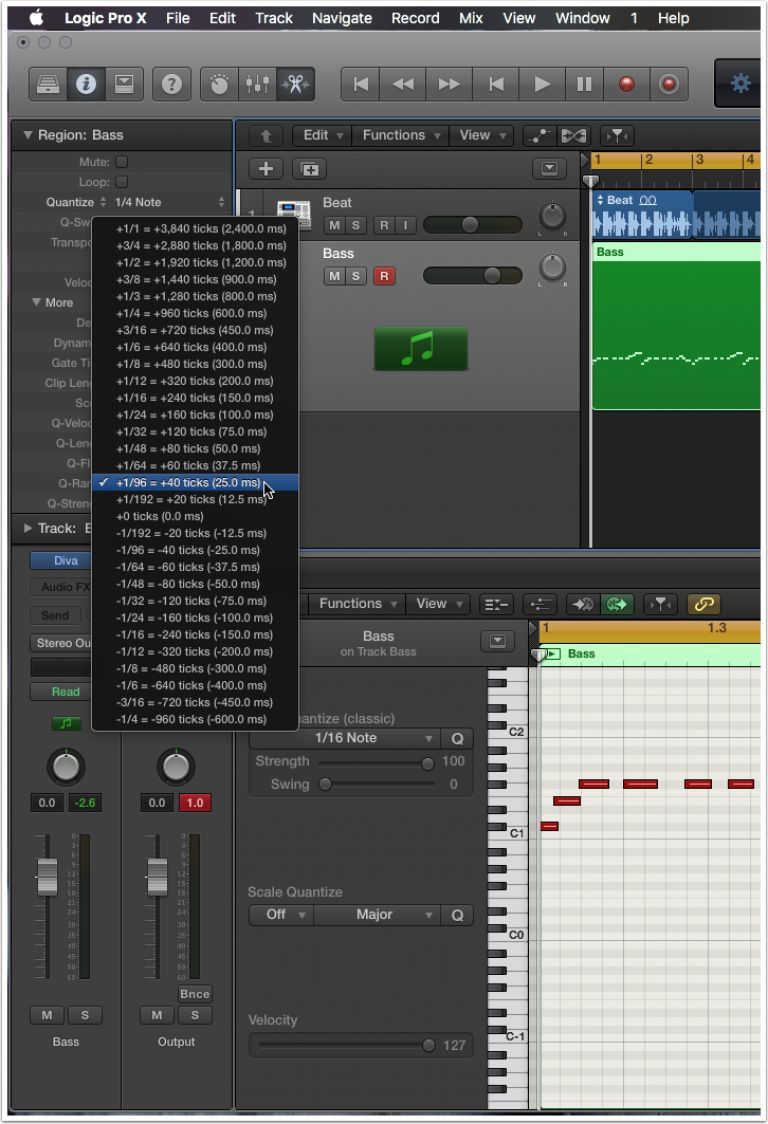Select +1/192 = +20 ticks delay

(195, 500)
